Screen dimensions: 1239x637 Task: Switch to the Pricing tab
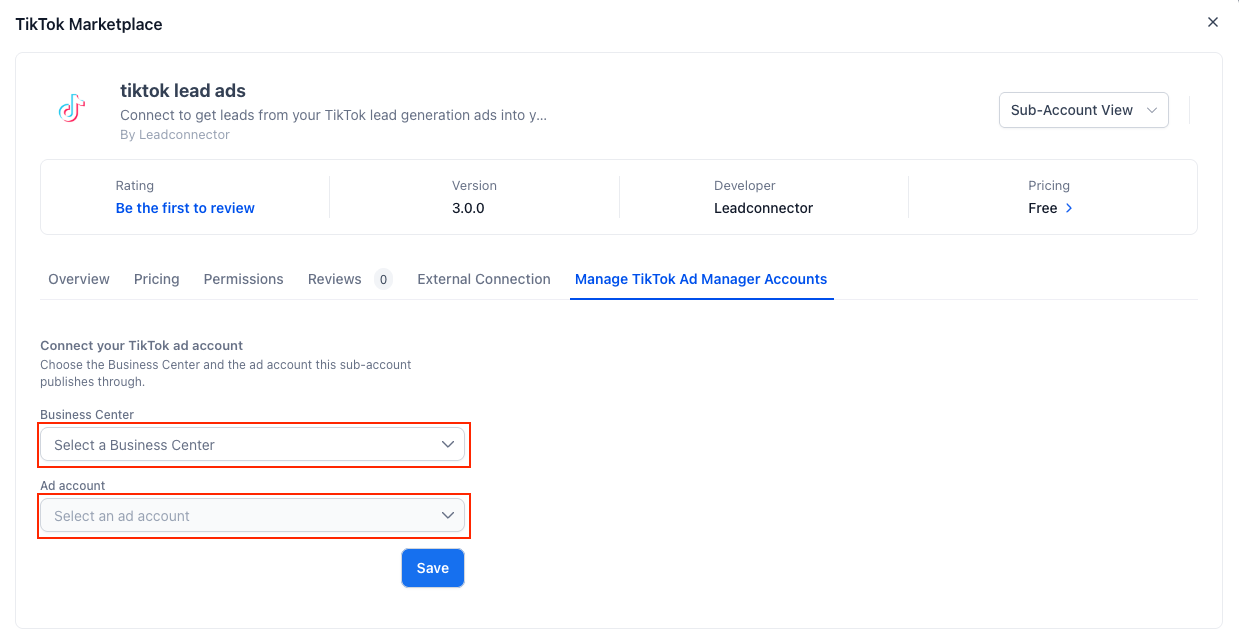pyautogui.click(x=157, y=279)
